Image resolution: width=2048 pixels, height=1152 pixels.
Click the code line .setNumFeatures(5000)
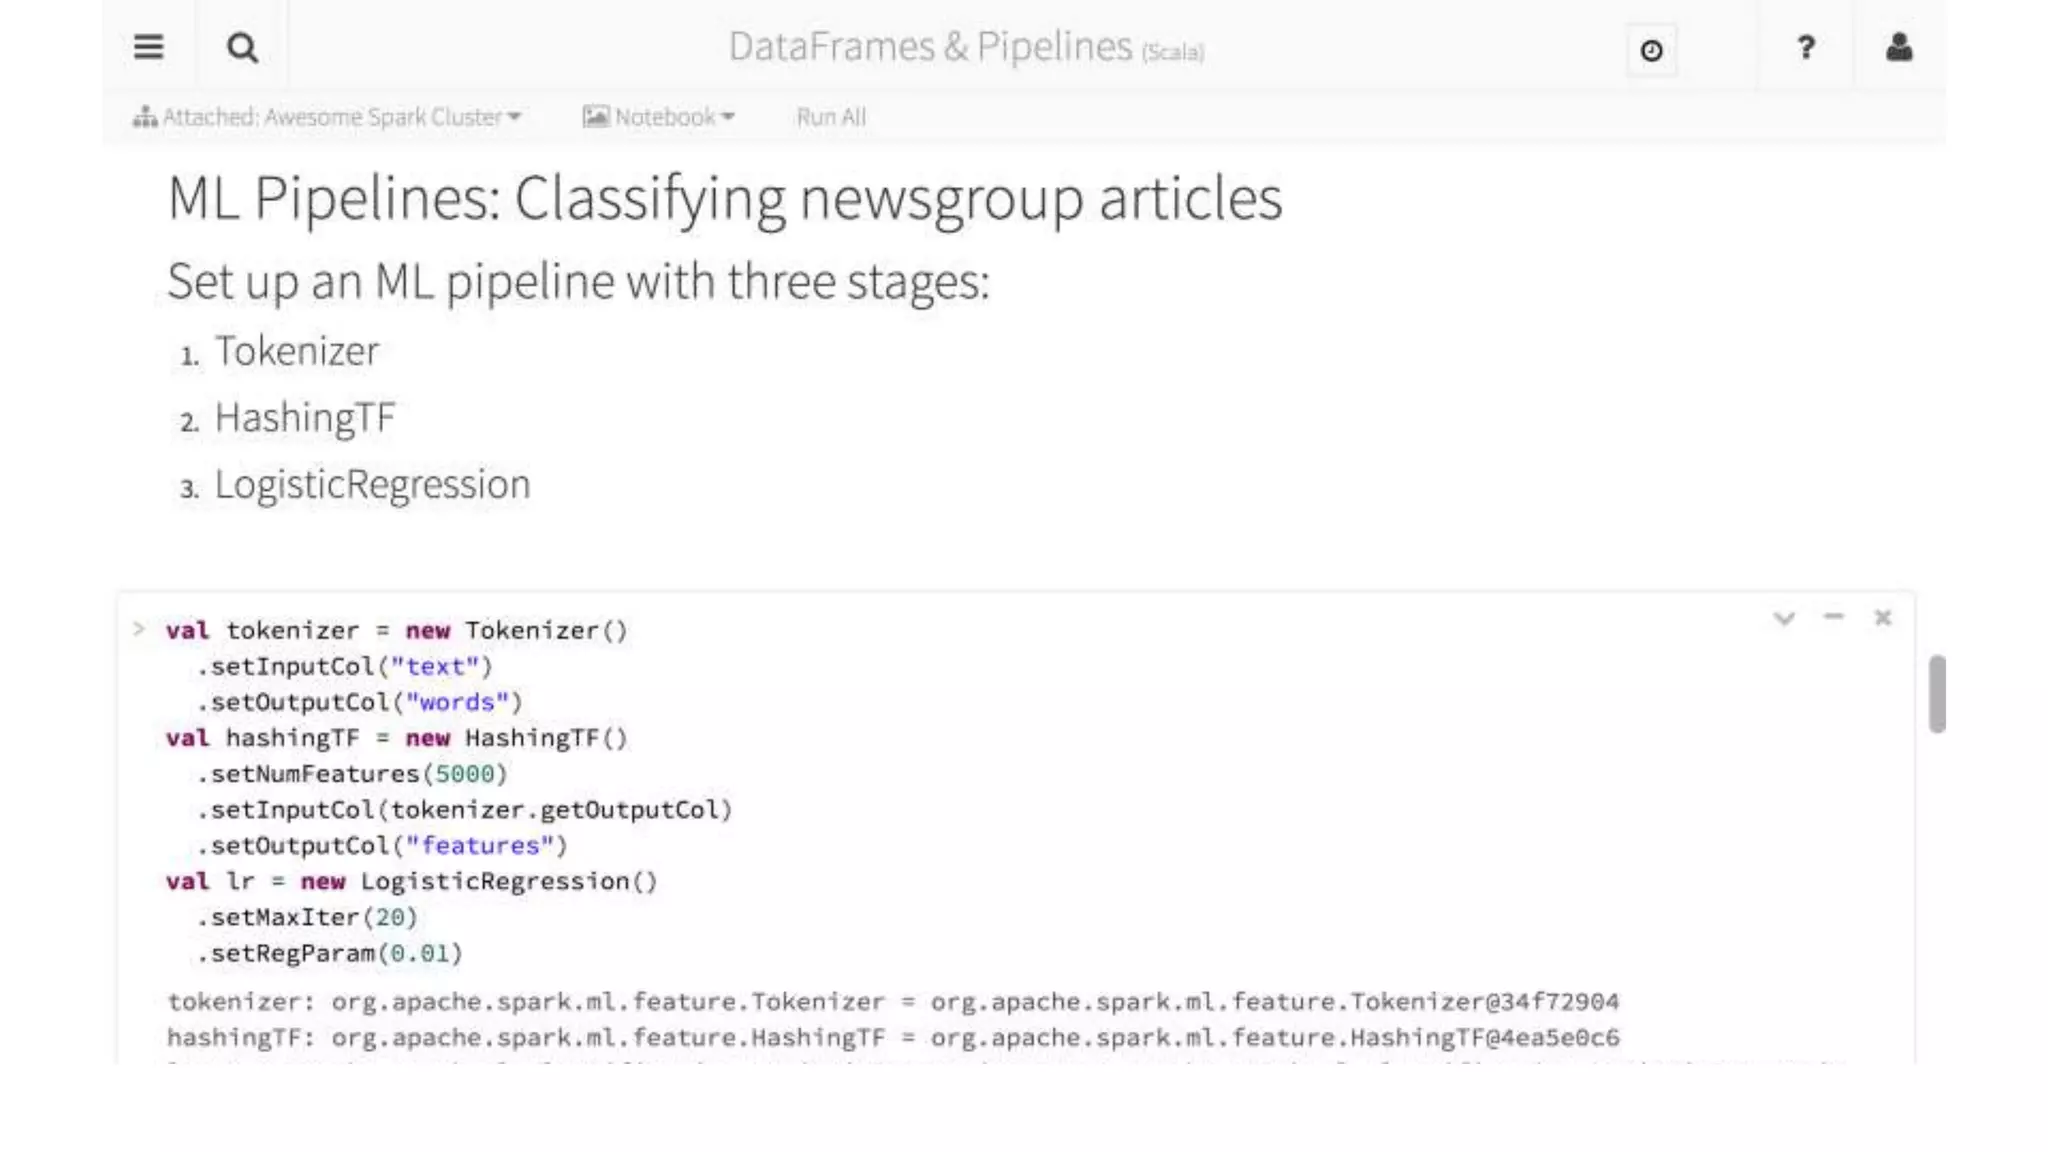tap(352, 775)
